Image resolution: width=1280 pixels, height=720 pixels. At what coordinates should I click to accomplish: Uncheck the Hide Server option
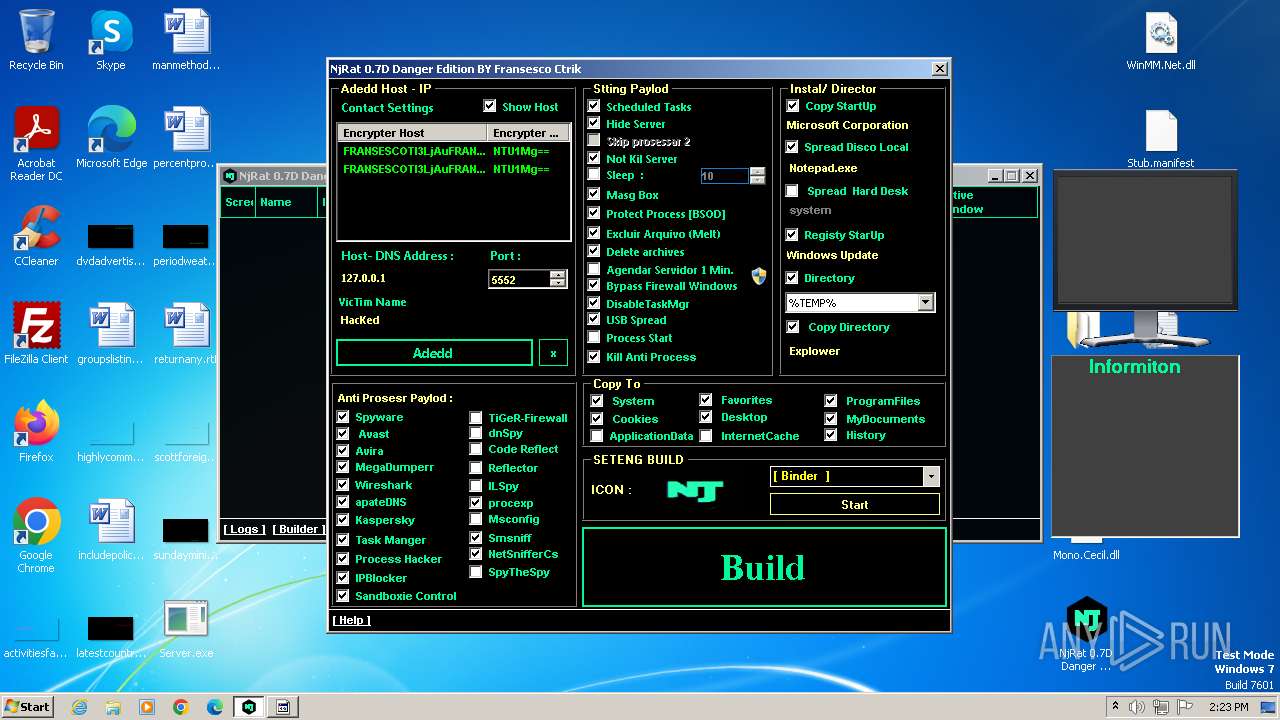(x=594, y=123)
